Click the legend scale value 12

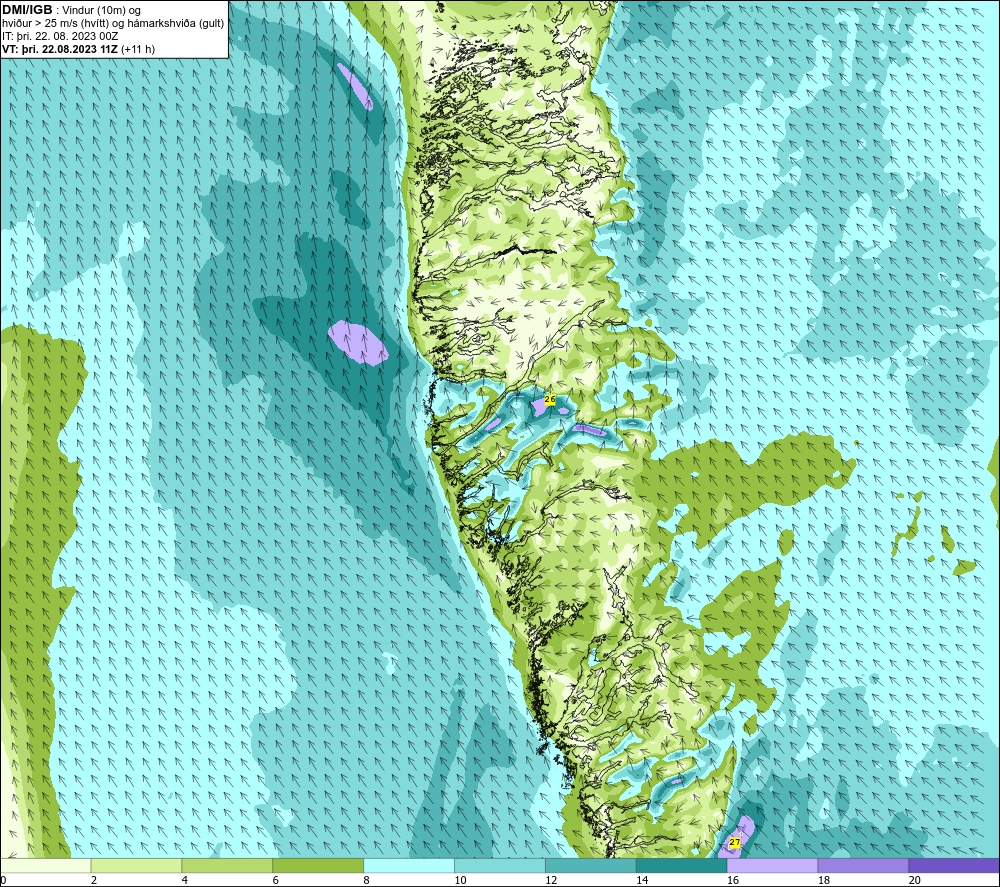click(551, 881)
